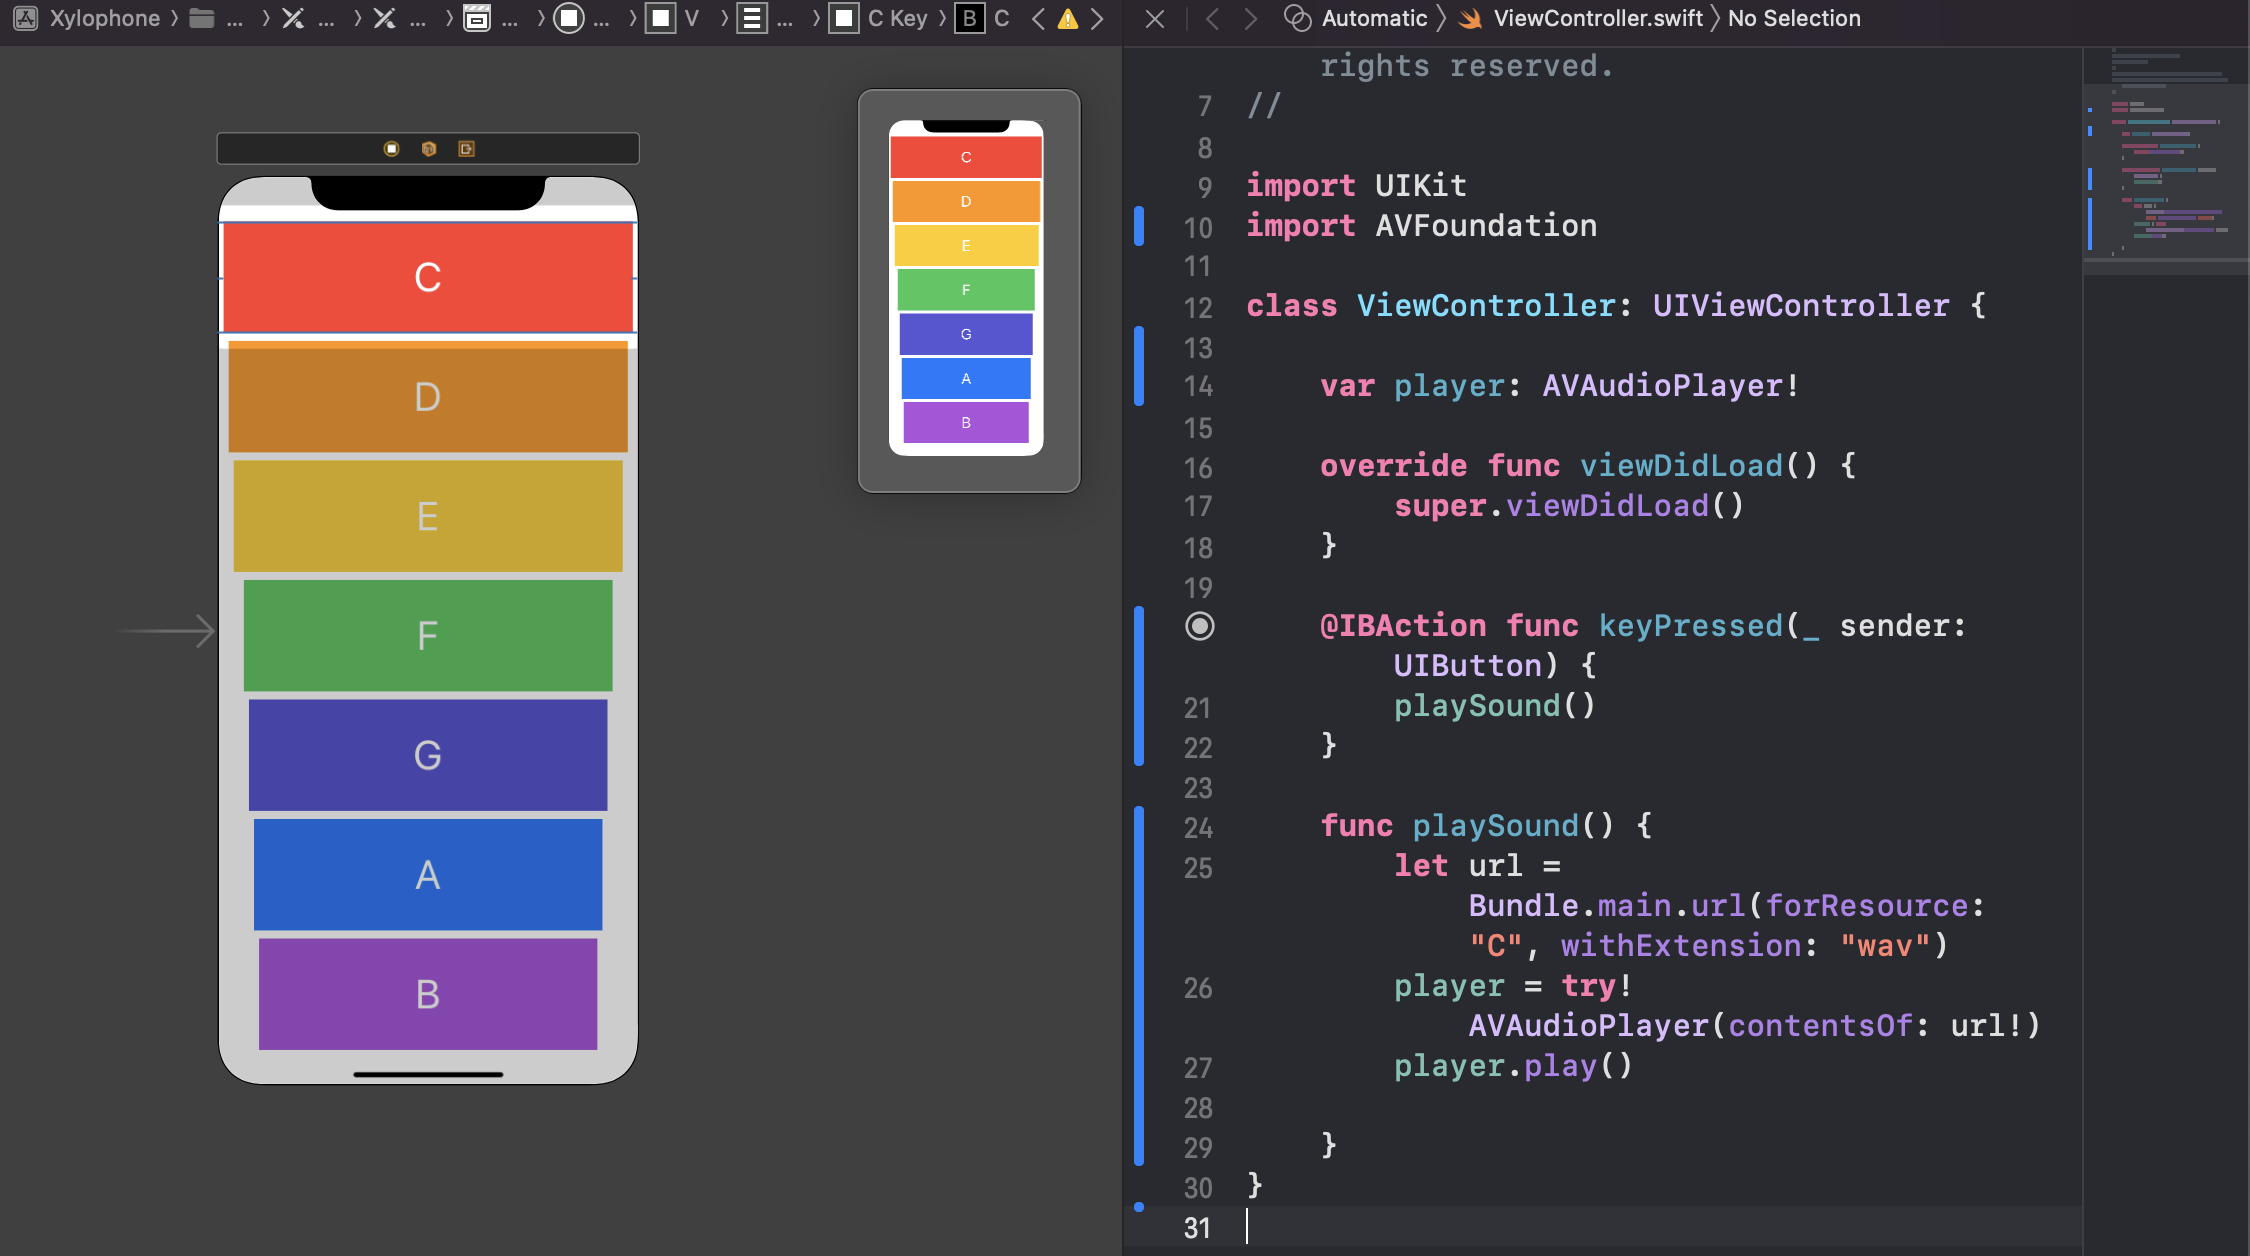Click the IBAction connection circle in the gutter
Screen dimensions: 2250x1256
(1200, 626)
